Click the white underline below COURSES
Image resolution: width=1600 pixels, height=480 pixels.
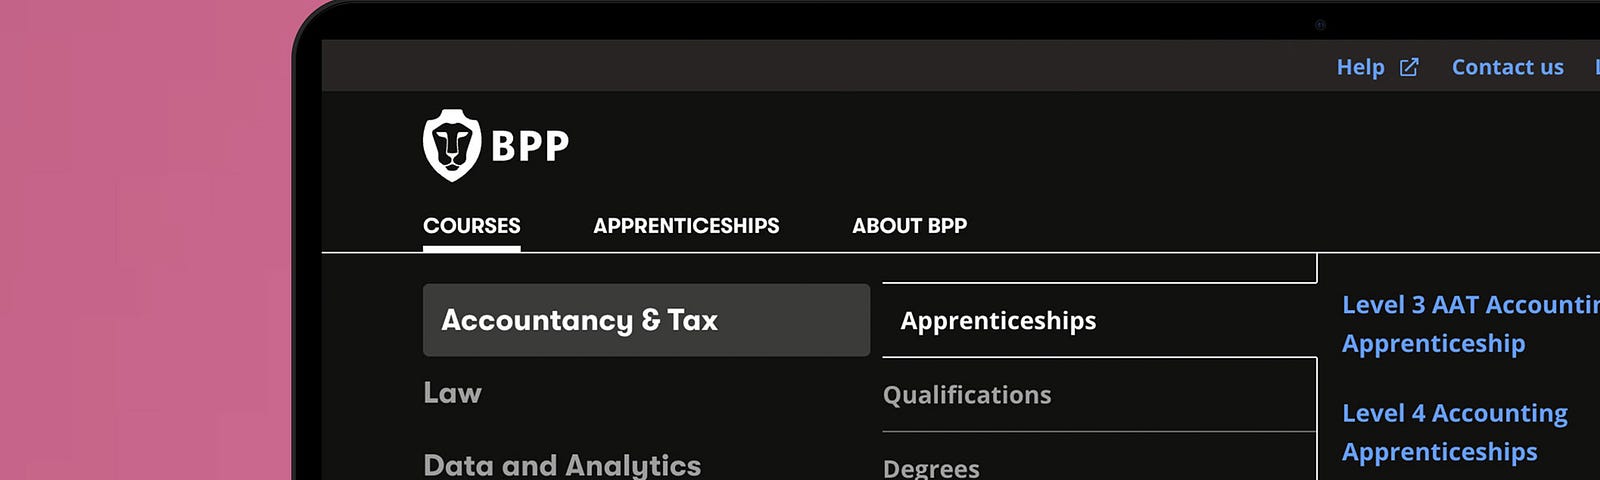472,248
